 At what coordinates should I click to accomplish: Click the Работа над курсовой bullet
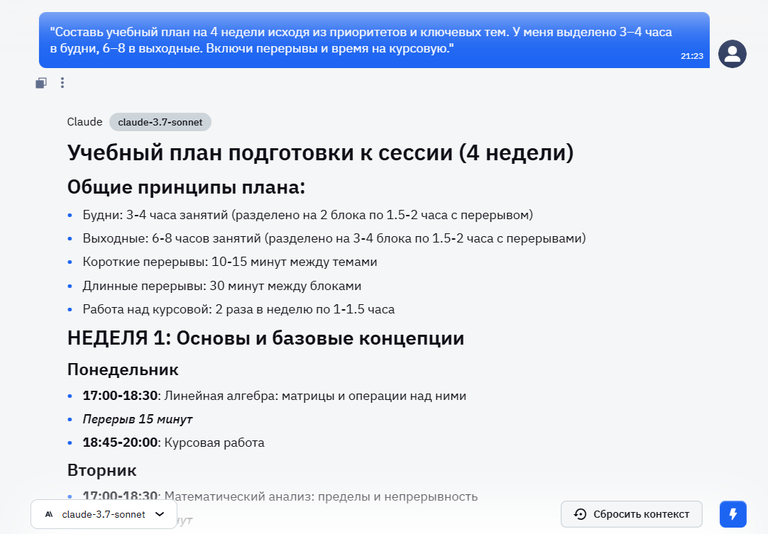(x=239, y=309)
